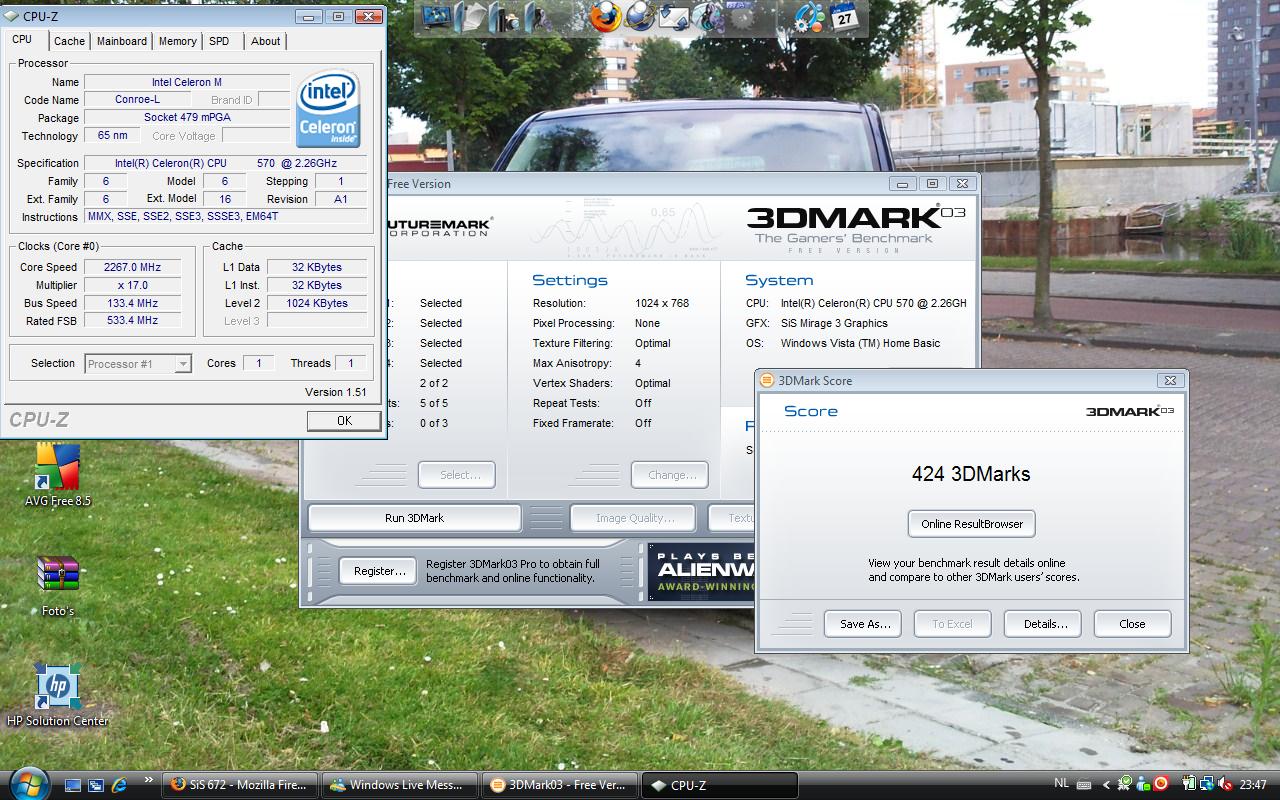Image resolution: width=1280 pixels, height=800 pixels.
Task: Click the red circular tray icon
Action: coord(1161,785)
